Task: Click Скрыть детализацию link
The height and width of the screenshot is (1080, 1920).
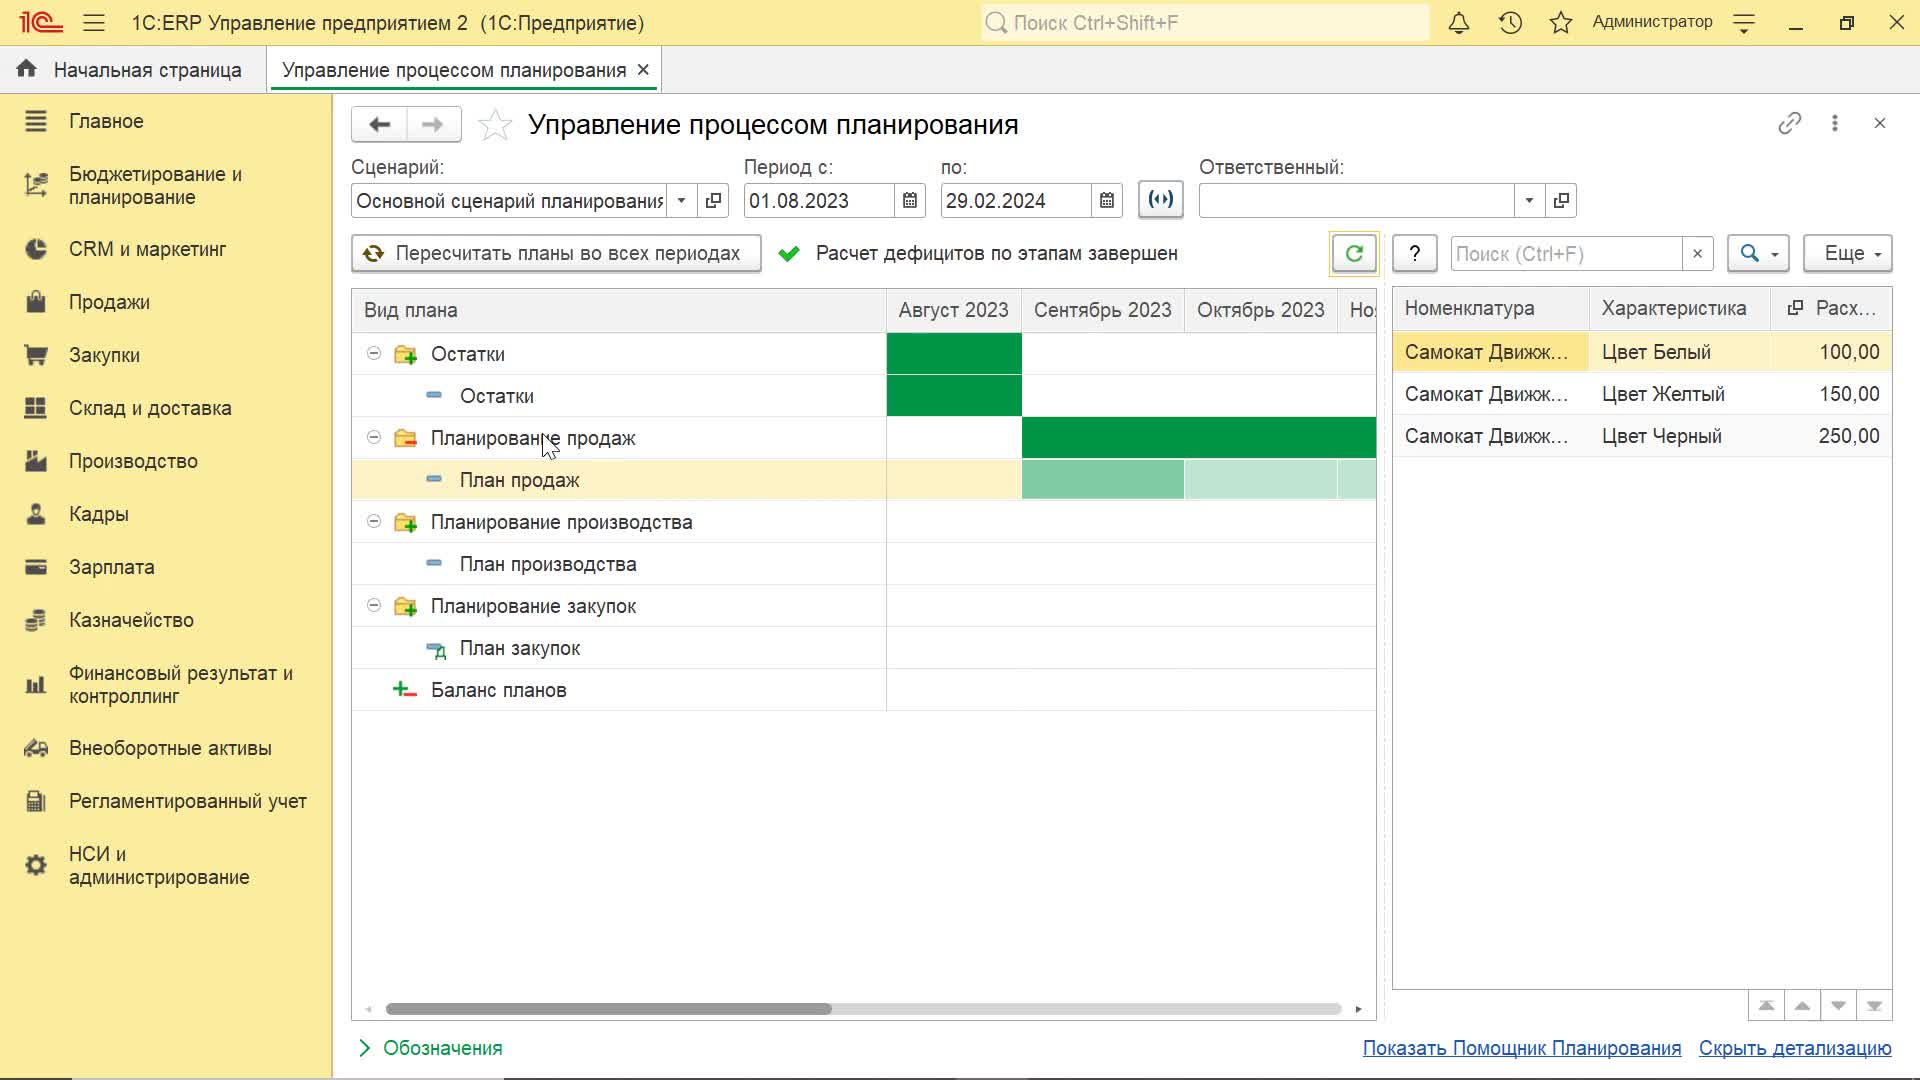Action: click(x=1795, y=1048)
